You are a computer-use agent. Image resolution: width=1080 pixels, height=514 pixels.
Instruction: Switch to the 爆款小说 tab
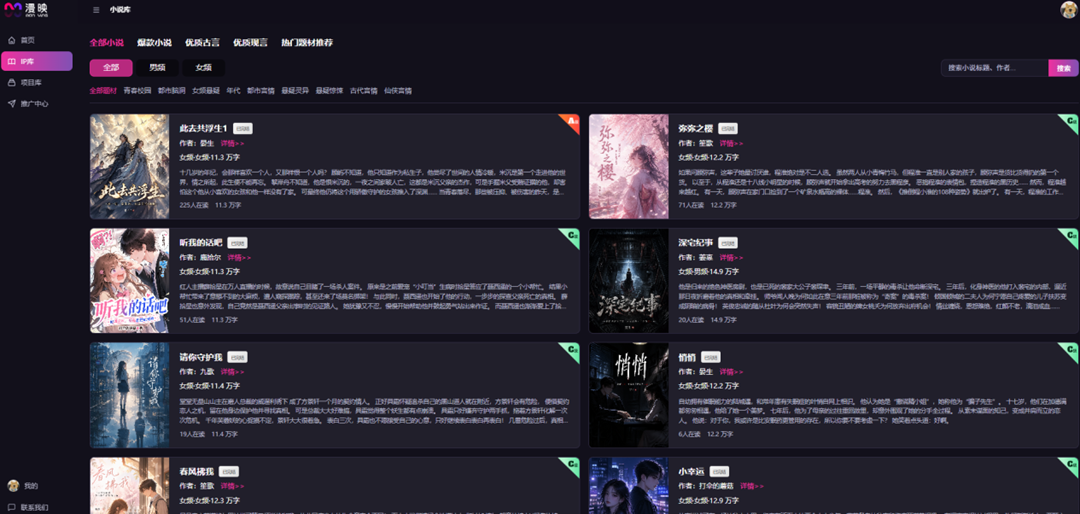pyautogui.click(x=154, y=43)
